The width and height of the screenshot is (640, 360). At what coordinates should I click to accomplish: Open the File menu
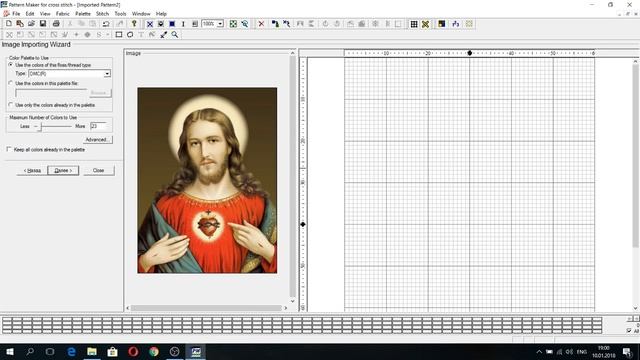click(16, 13)
